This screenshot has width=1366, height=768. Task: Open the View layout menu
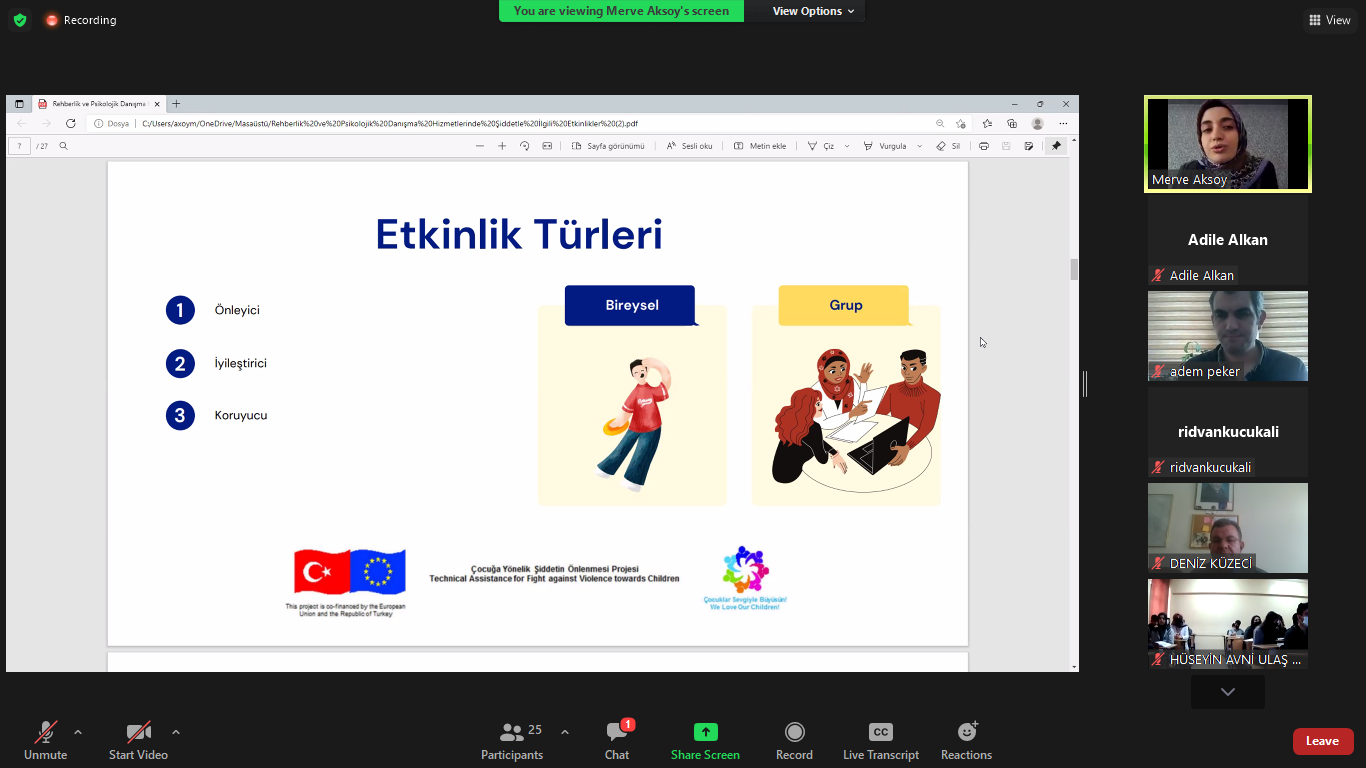point(1329,20)
